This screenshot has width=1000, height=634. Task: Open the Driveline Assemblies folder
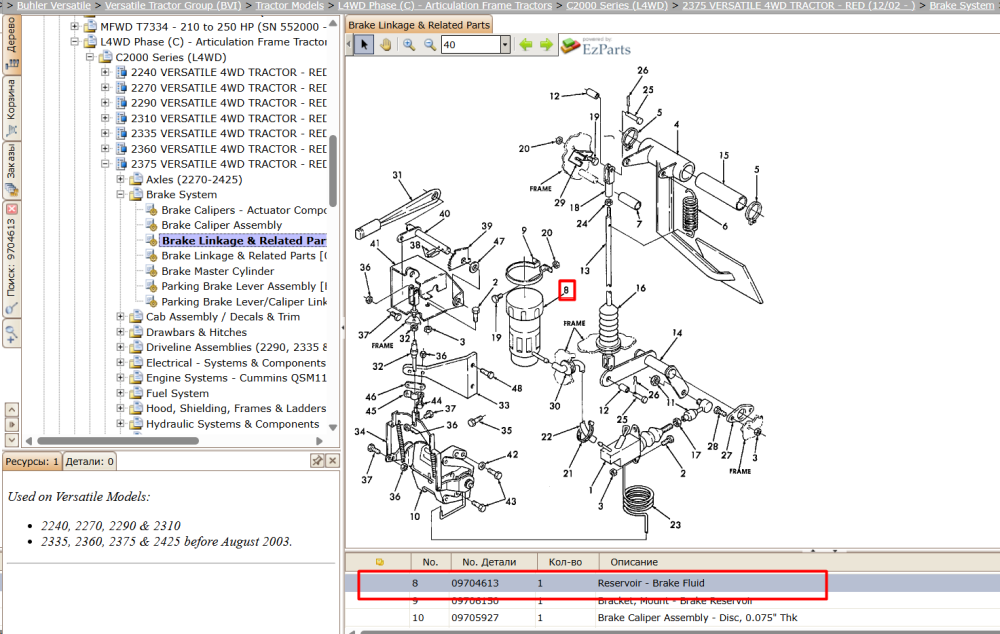236,347
